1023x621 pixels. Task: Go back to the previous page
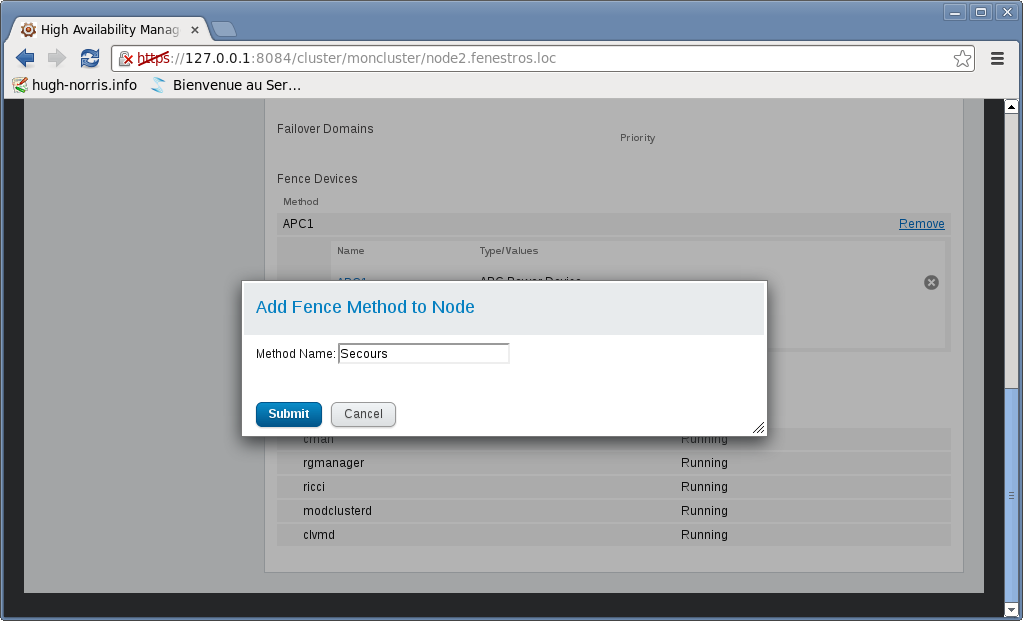25,58
